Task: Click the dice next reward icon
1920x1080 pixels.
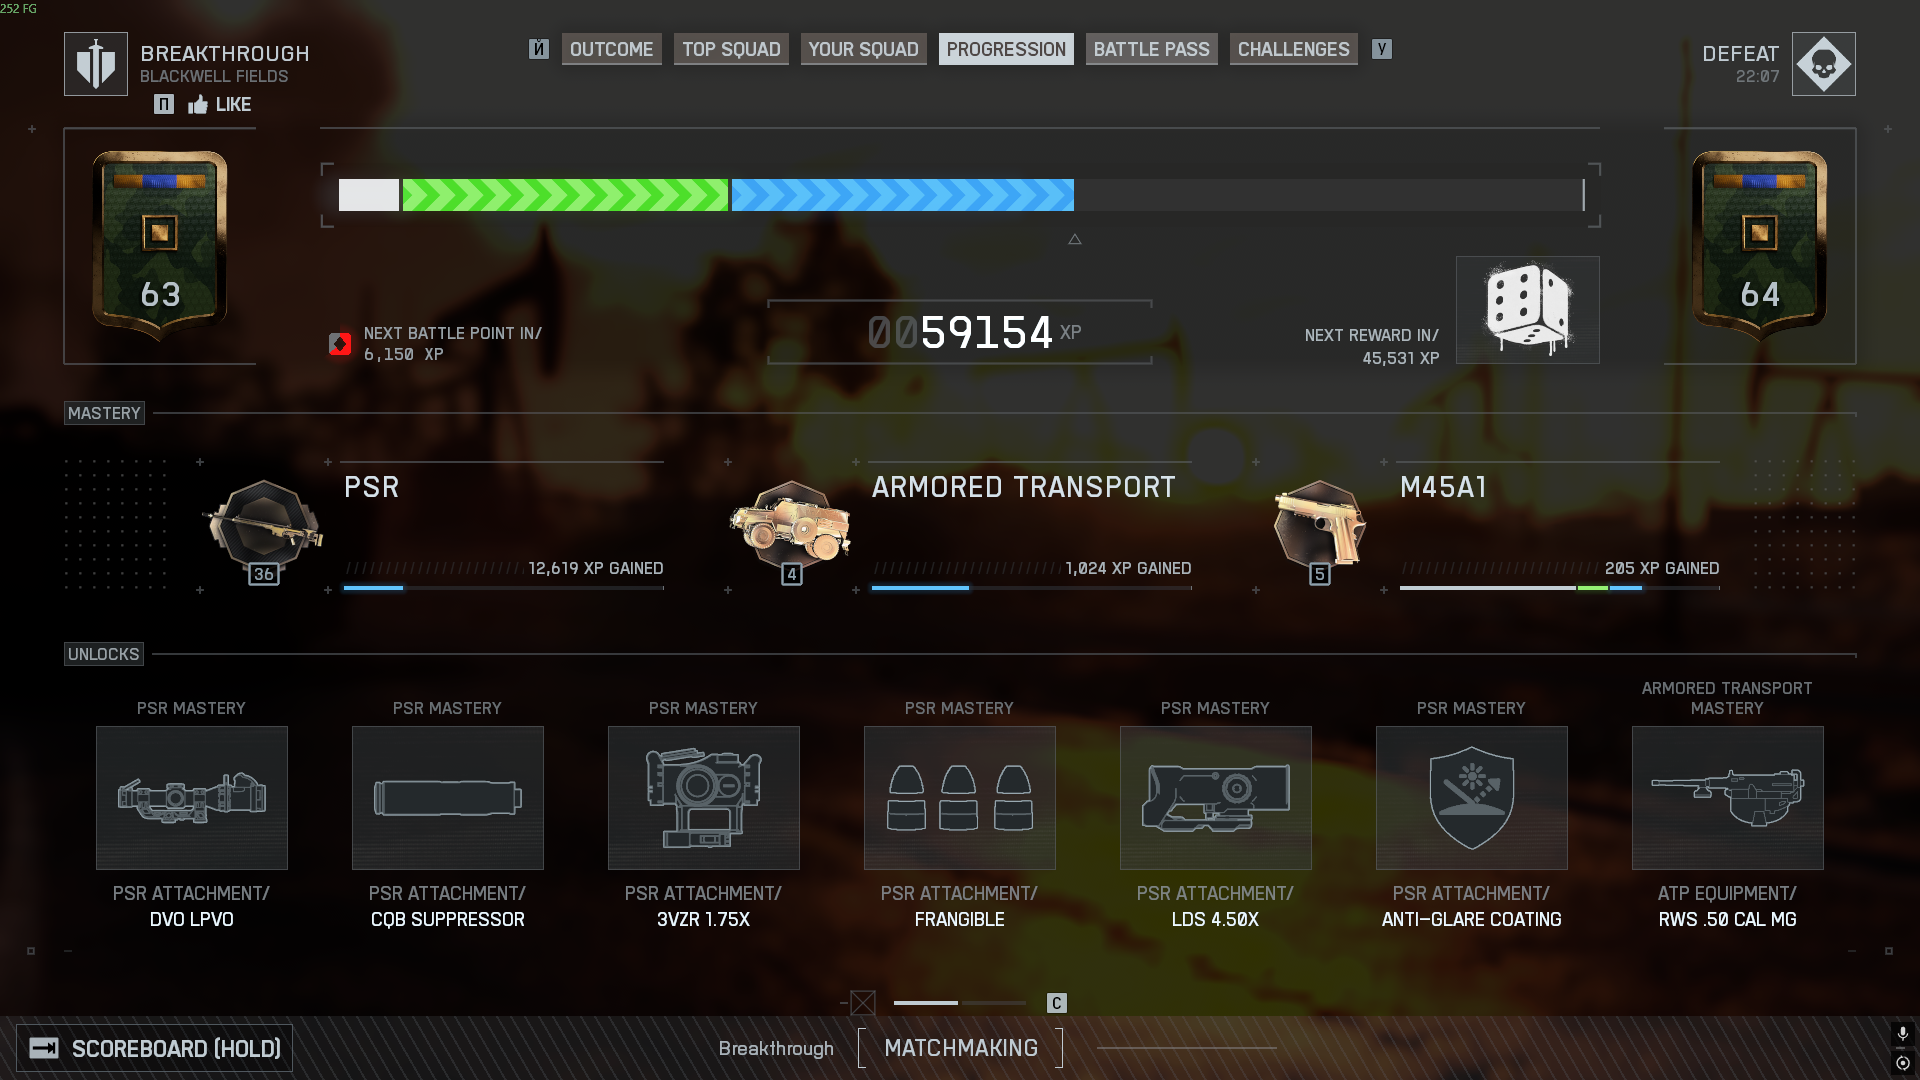Action: point(1527,310)
